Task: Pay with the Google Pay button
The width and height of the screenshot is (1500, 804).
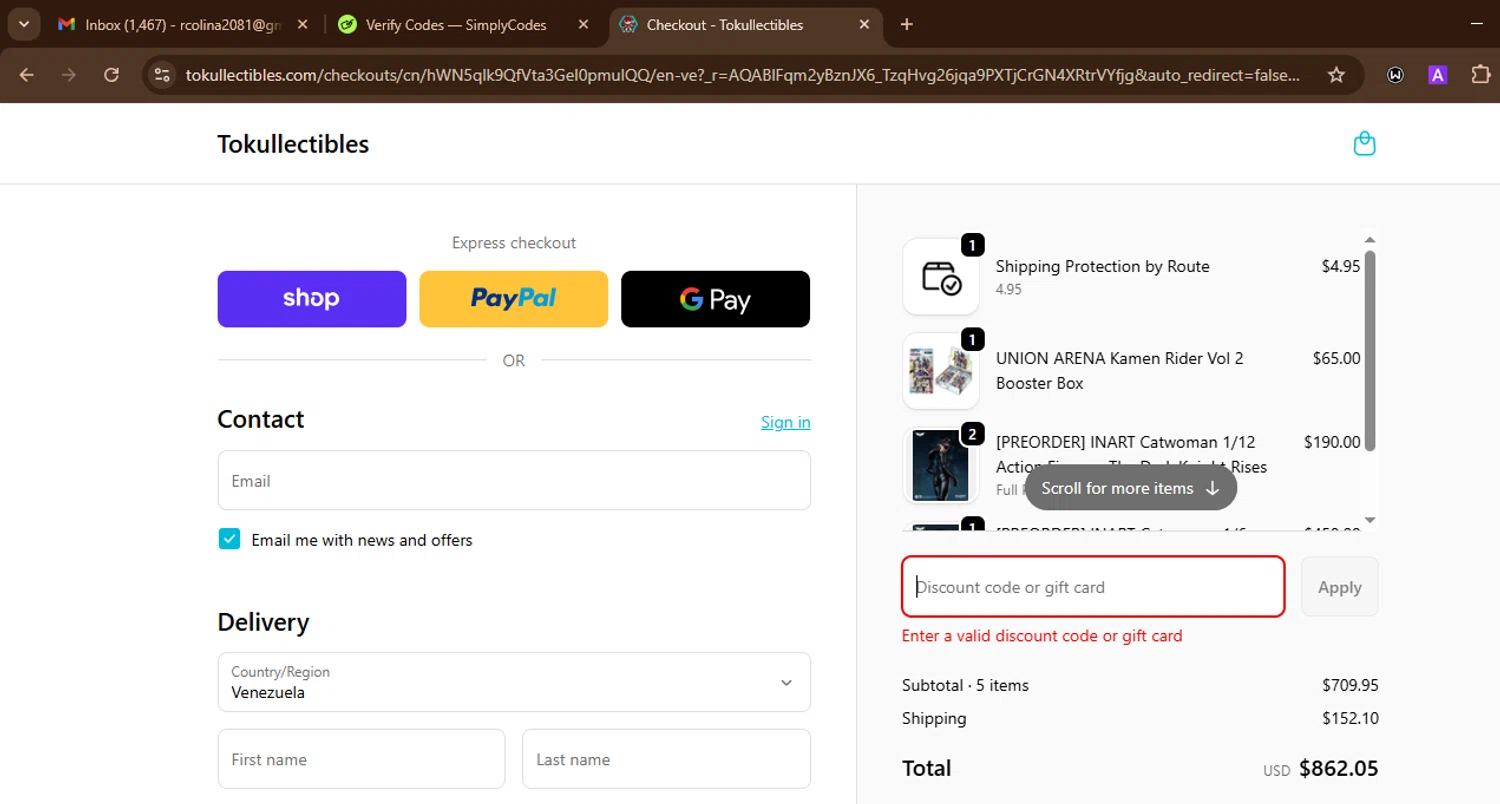Action: coord(716,299)
